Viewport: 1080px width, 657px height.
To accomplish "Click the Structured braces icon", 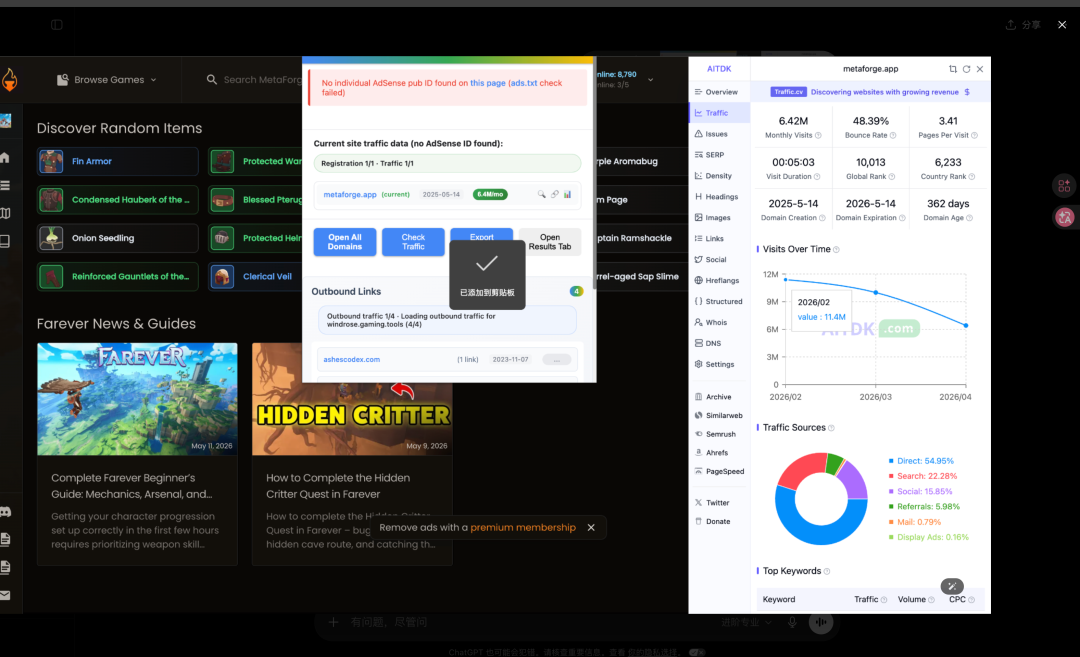I will coord(698,301).
